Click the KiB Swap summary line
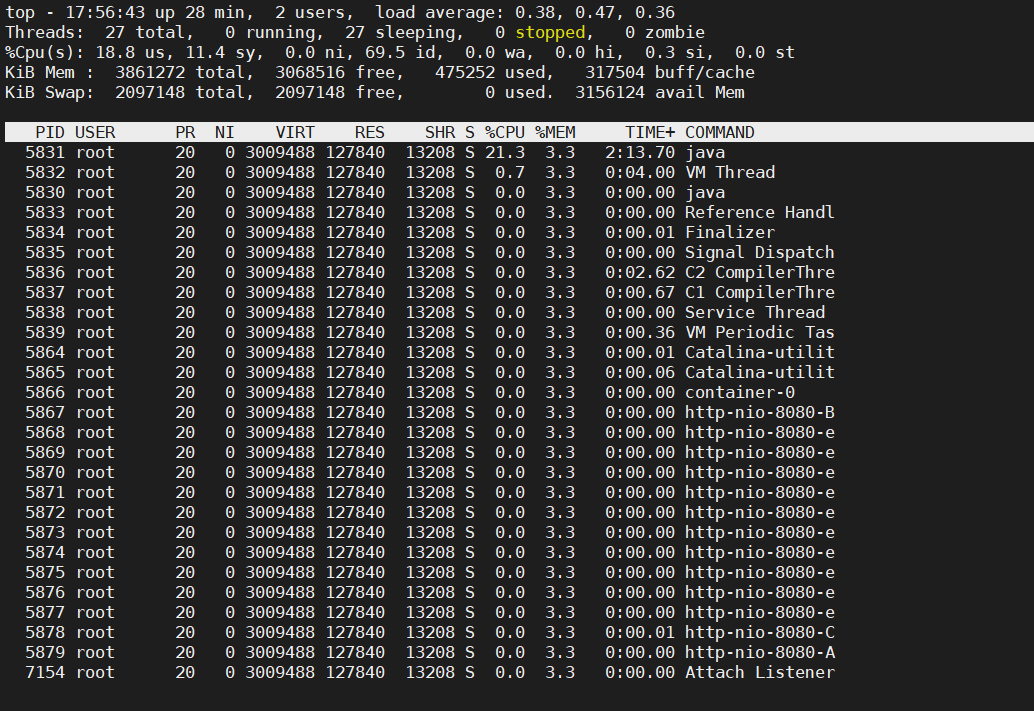1034x711 pixels. tap(300, 91)
